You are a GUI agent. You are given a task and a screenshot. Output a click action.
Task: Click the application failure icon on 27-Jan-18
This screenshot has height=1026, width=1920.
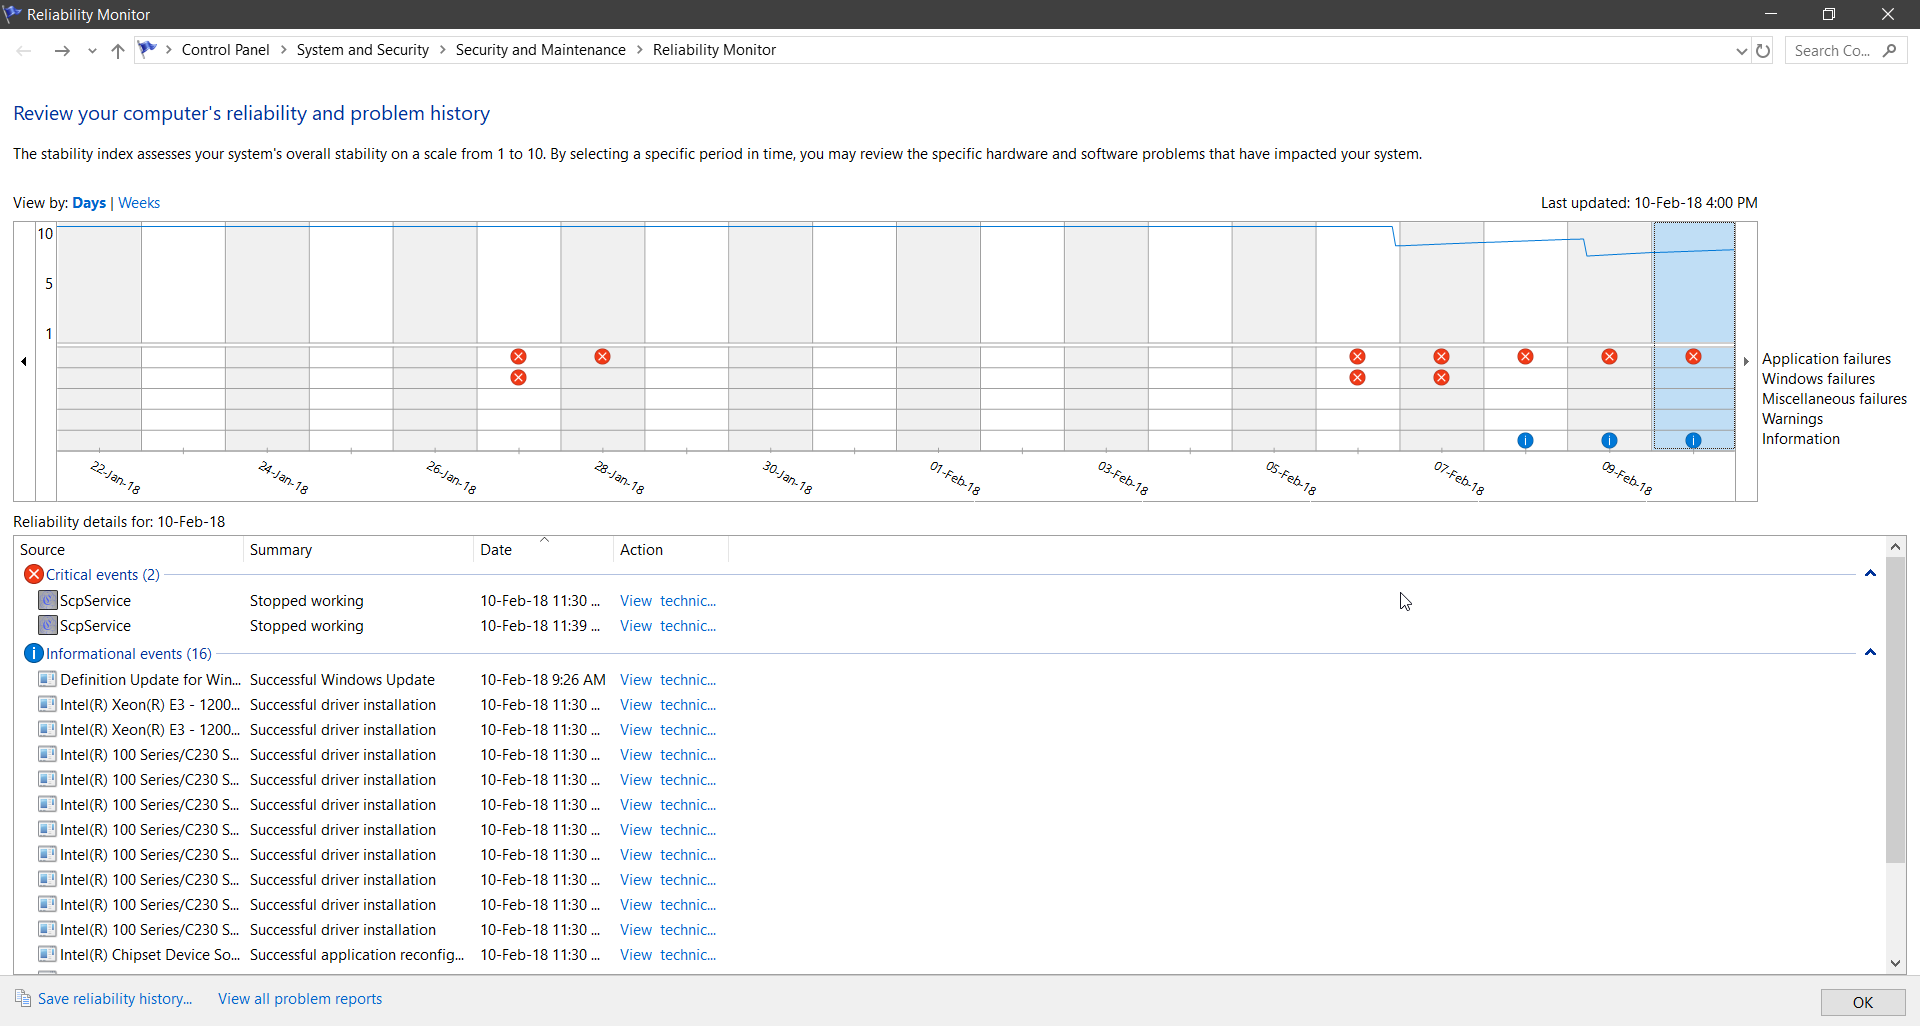(x=518, y=357)
